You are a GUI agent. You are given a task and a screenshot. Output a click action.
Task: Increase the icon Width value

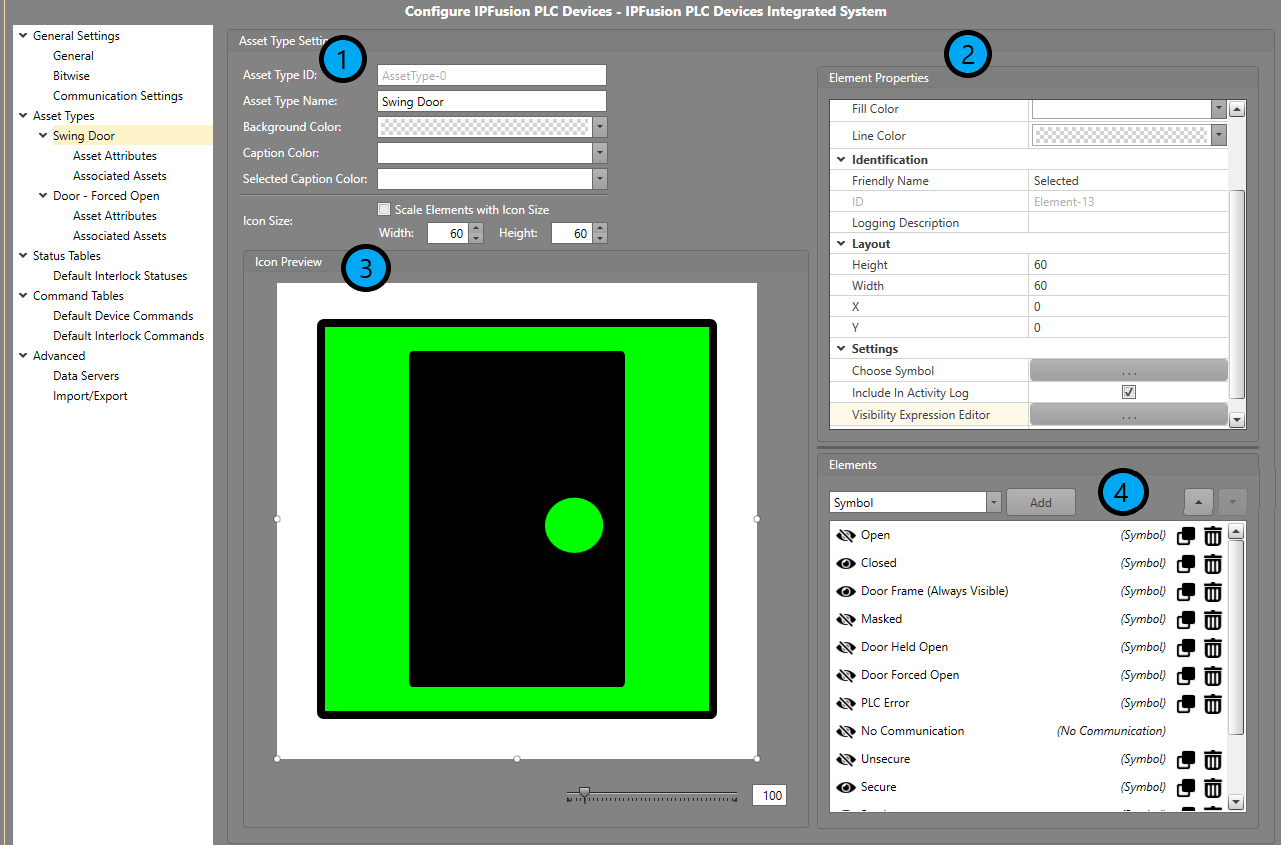coord(476,228)
